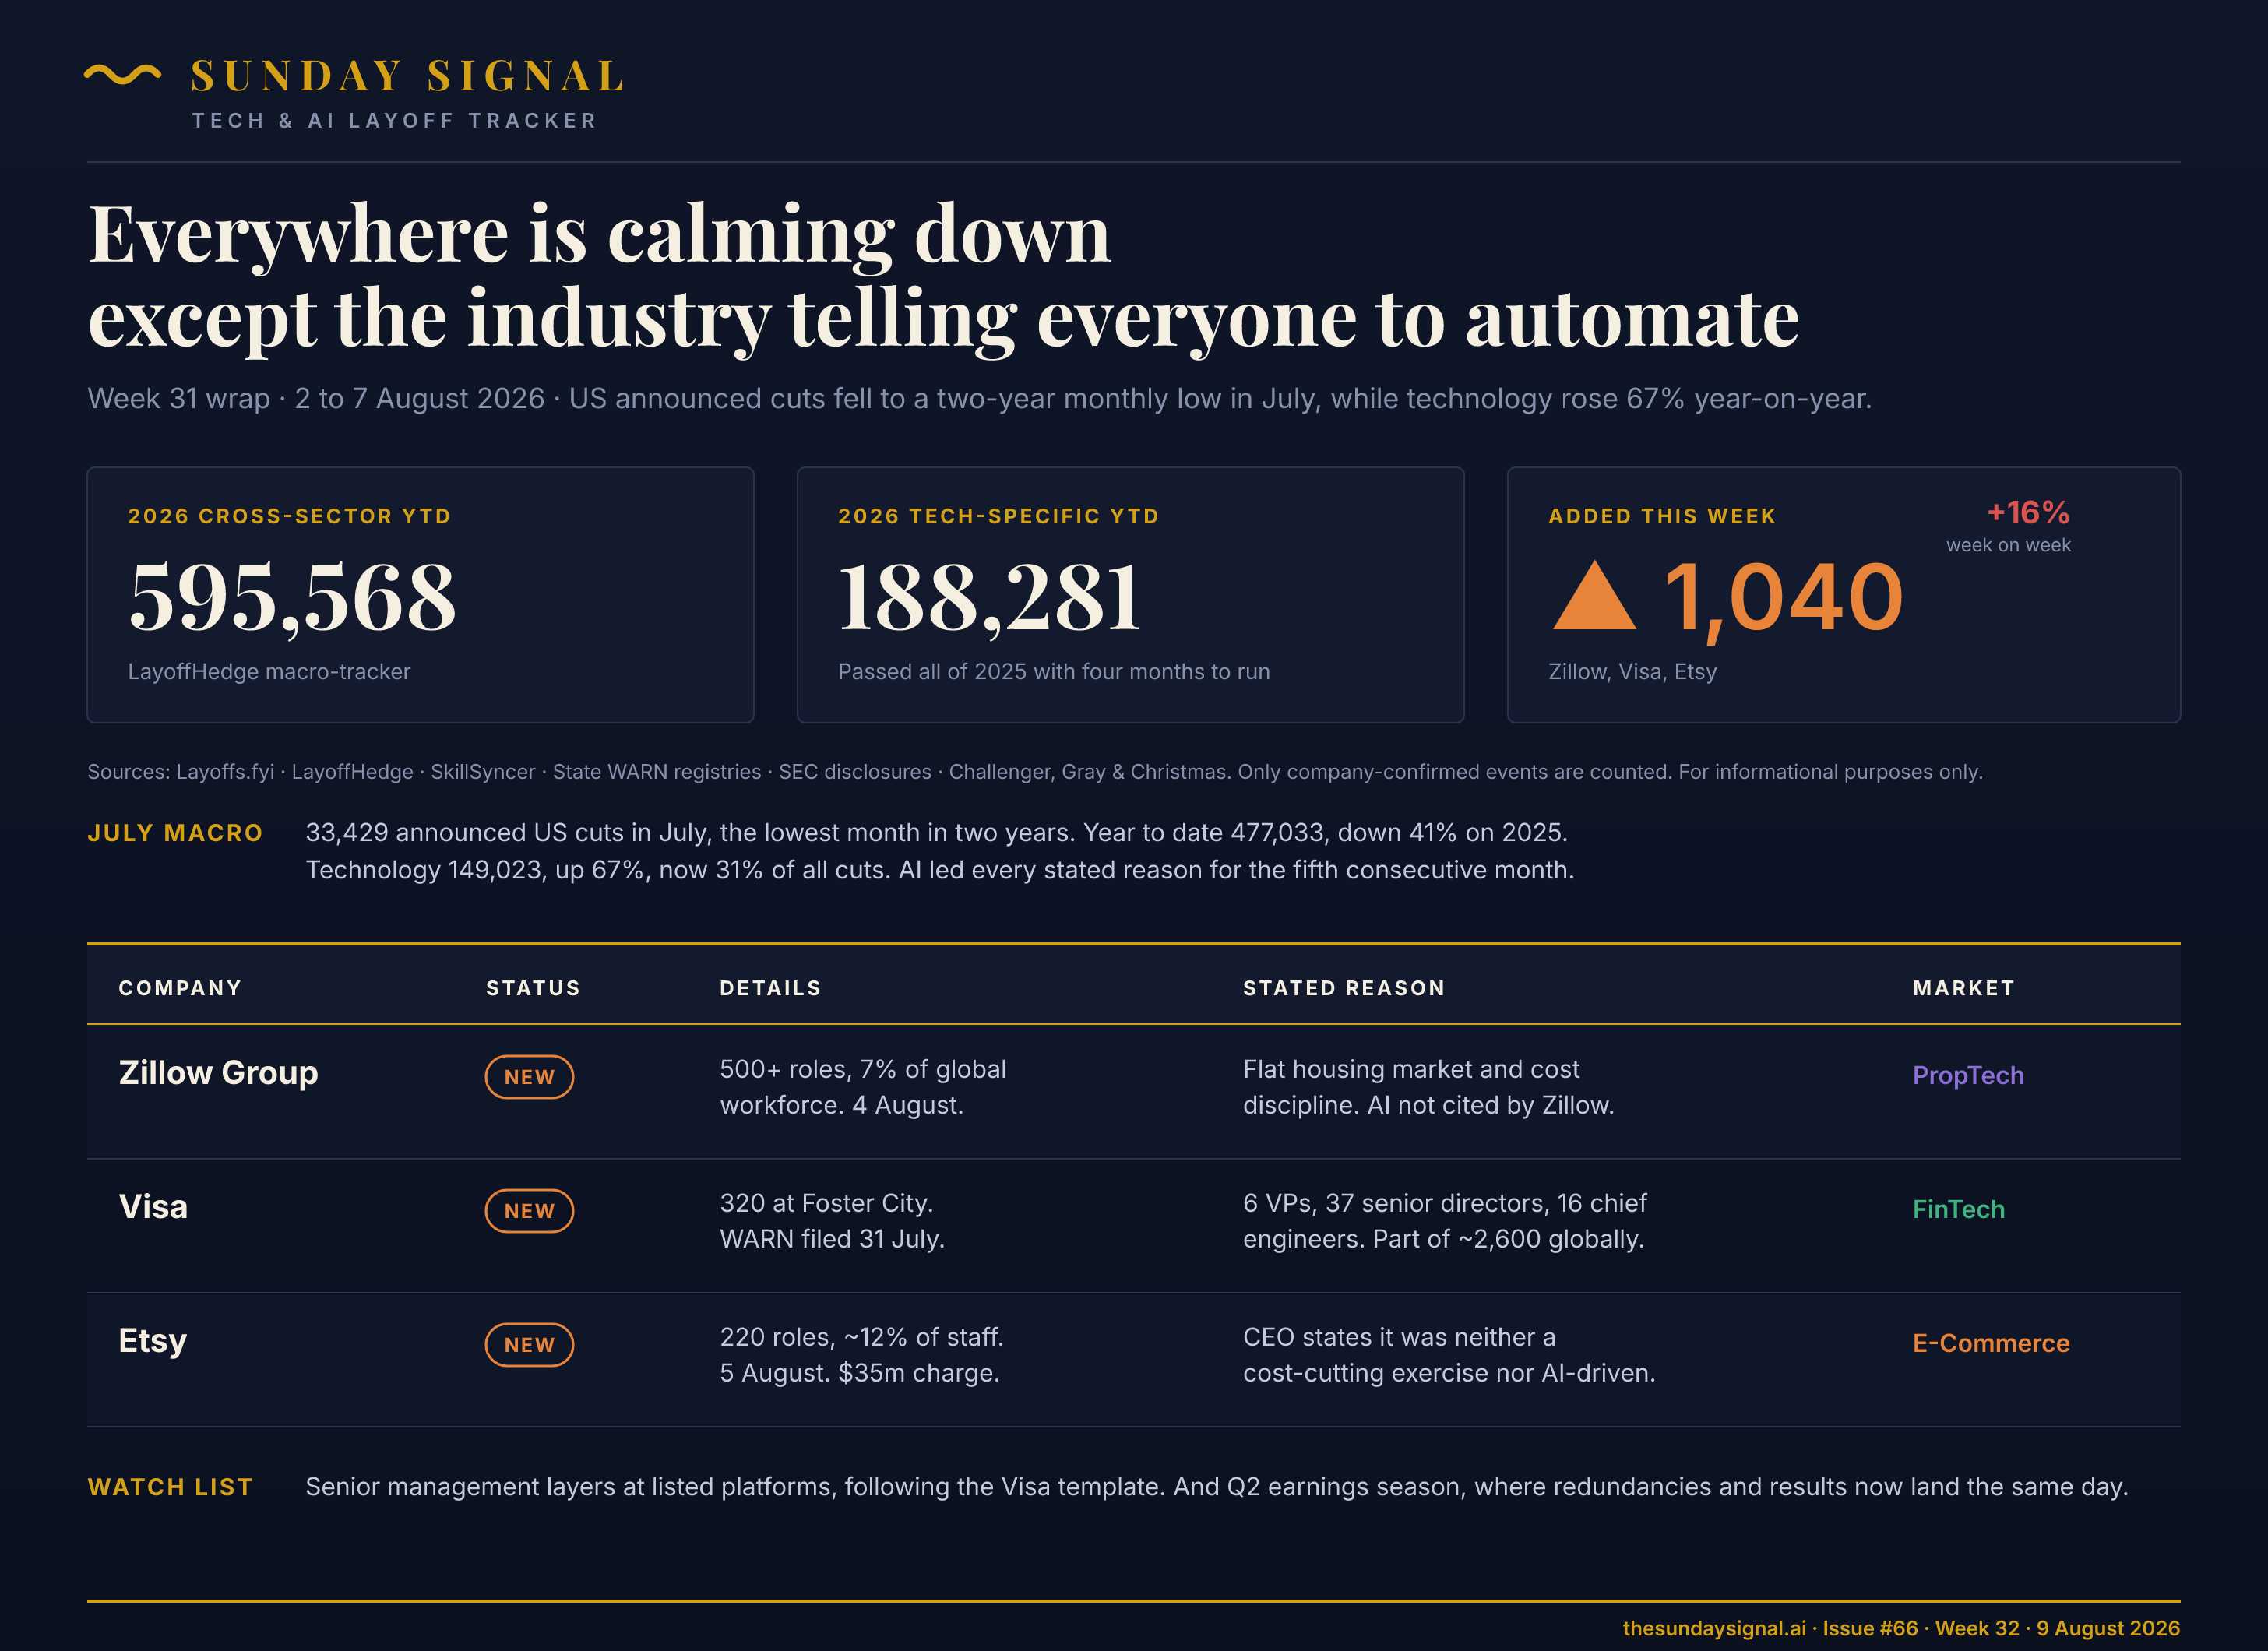Viewport: 2268px width, 1651px height.
Task: Click the orange up-triangle beside 1,040
Action: [x=1594, y=595]
